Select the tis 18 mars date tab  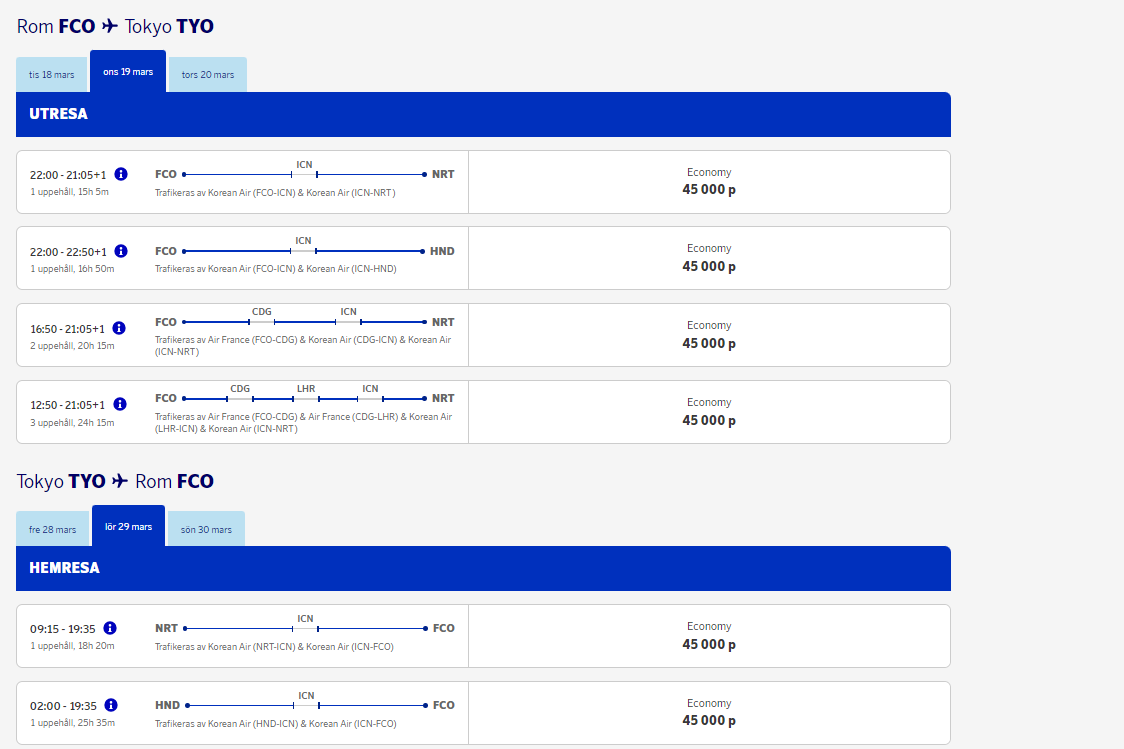tap(52, 75)
